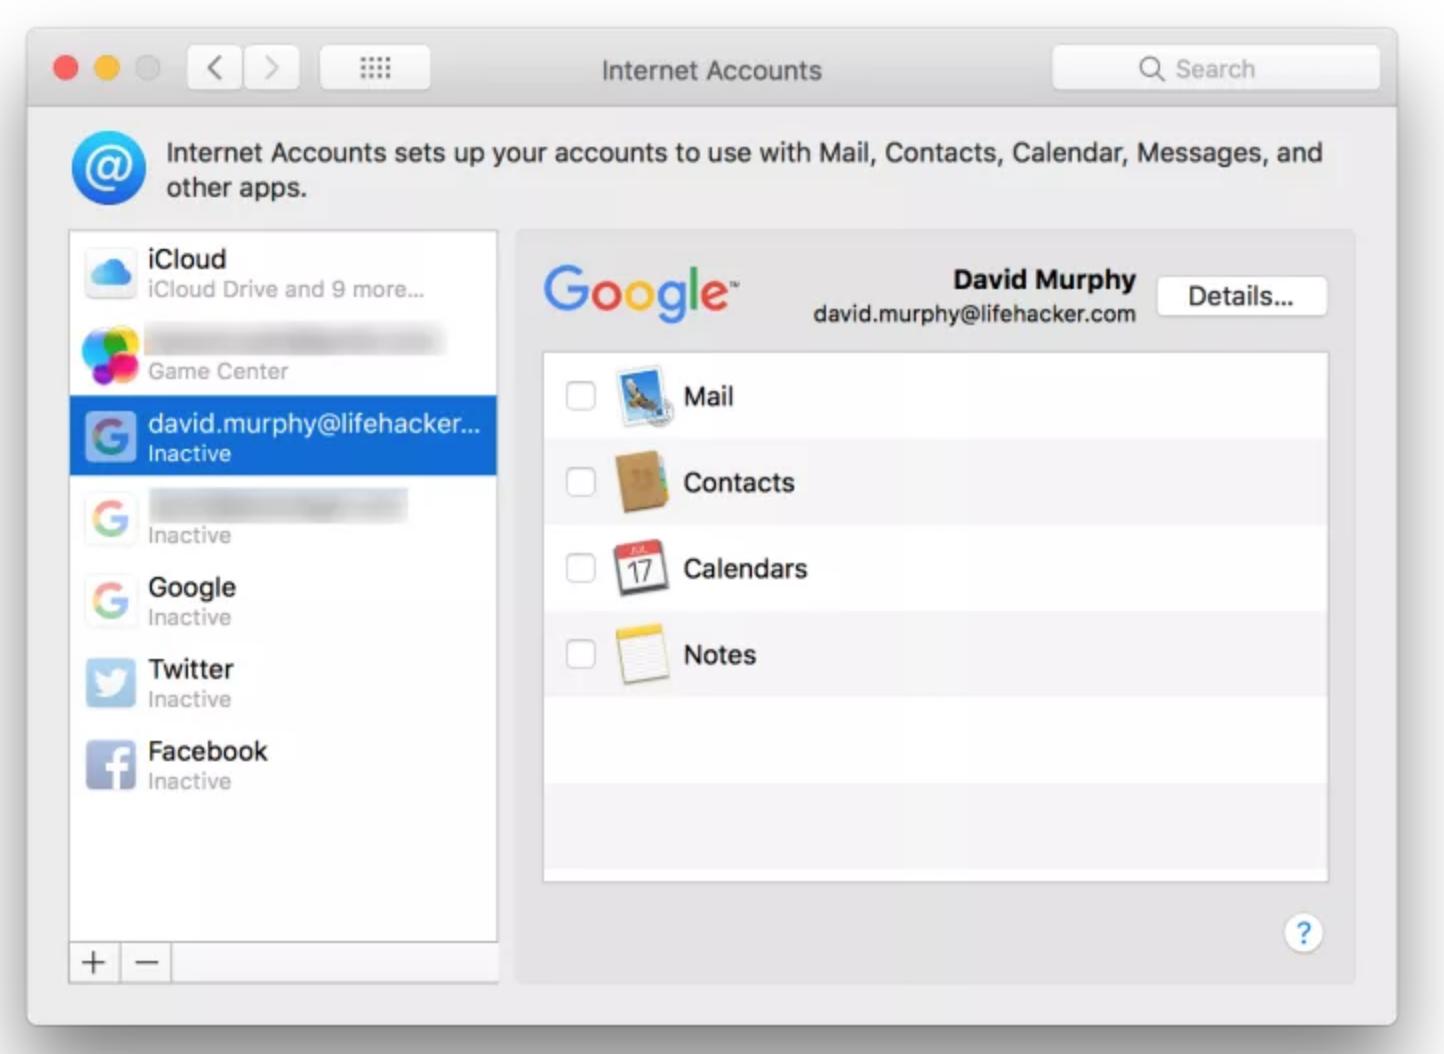
Task: Click the Facebook logo icon
Action: point(110,765)
